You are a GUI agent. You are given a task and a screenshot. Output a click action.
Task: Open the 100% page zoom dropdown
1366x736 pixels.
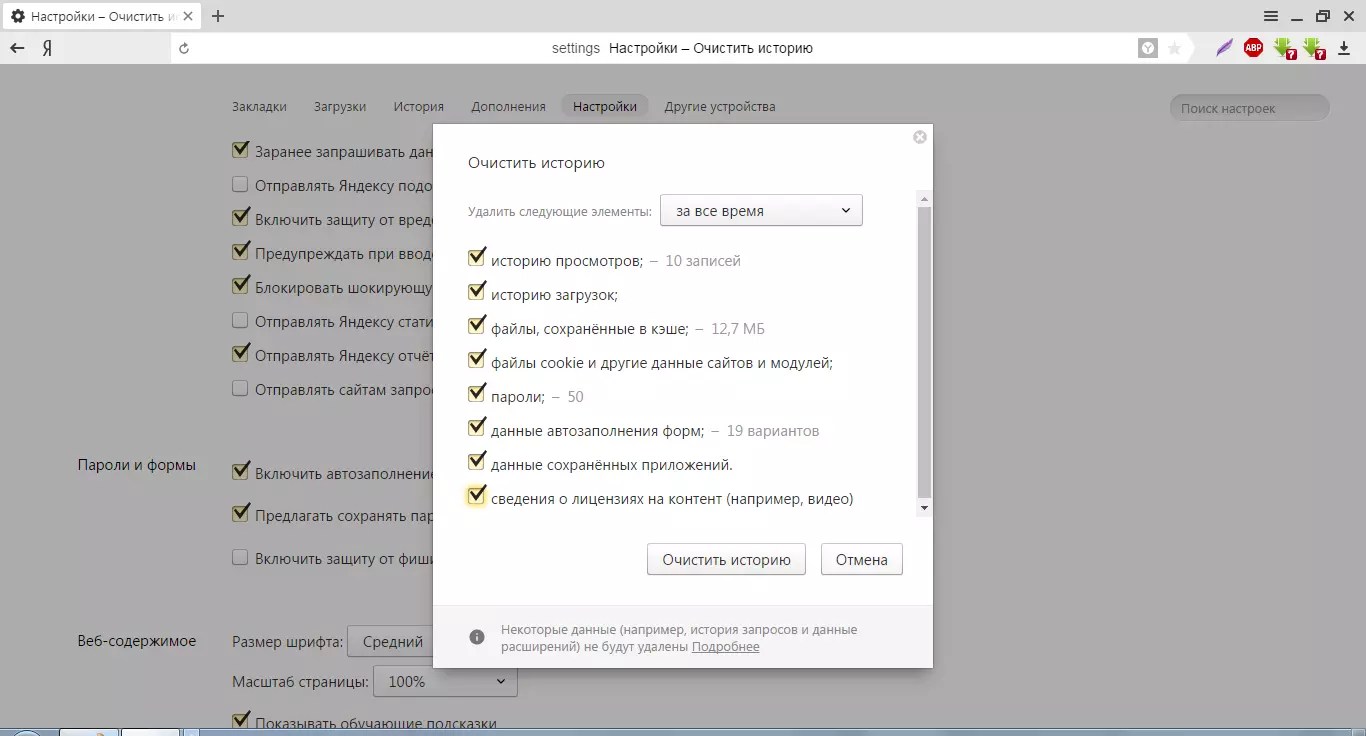coord(445,682)
